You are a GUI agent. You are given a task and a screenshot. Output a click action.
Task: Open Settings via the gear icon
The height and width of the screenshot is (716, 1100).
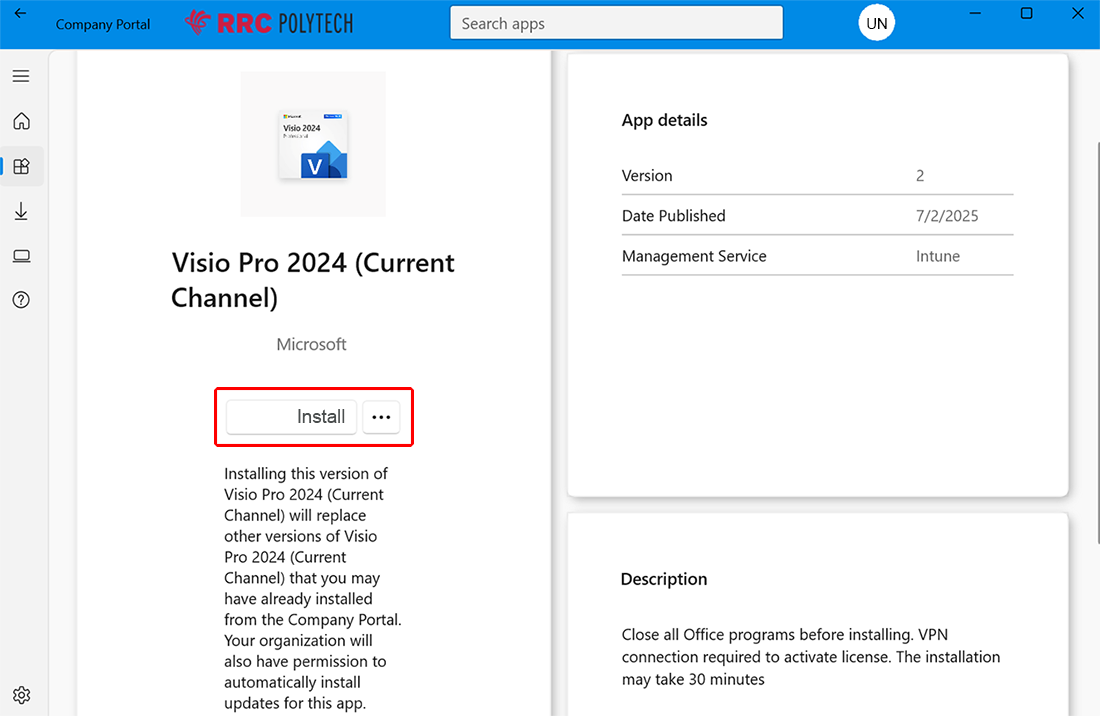coord(21,695)
